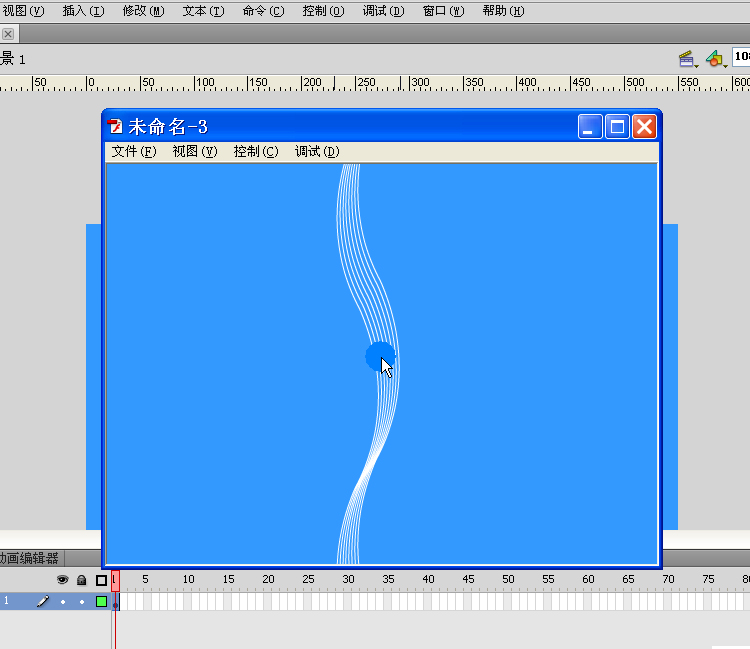Click the Edit Symbols shapes icon
The height and width of the screenshot is (649, 750).
click(x=716, y=59)
